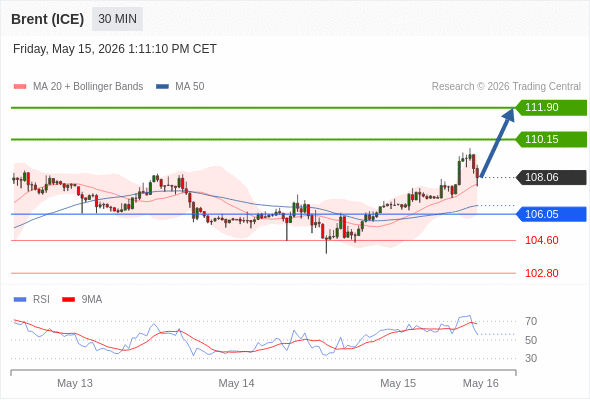The height and width of the screenshot is (400, 590).
Task: Click the May 15 date axis label
Action: pos(398,383)
